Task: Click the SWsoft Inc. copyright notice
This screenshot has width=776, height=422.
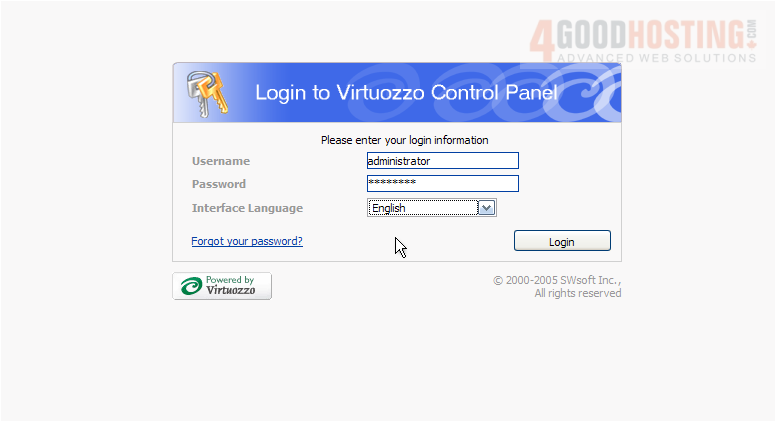Action: (x=557, y=280)
